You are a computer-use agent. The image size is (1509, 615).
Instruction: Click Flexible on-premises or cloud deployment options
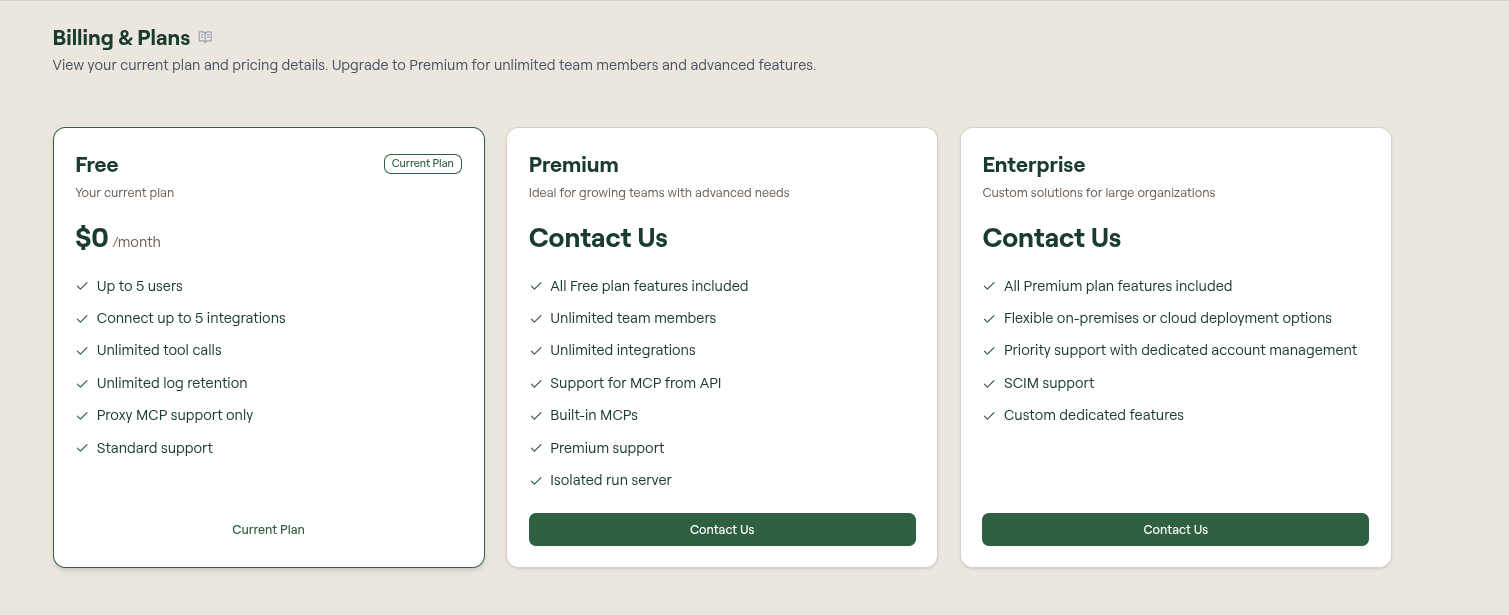pyautogui.click(x=1168, y=318)
